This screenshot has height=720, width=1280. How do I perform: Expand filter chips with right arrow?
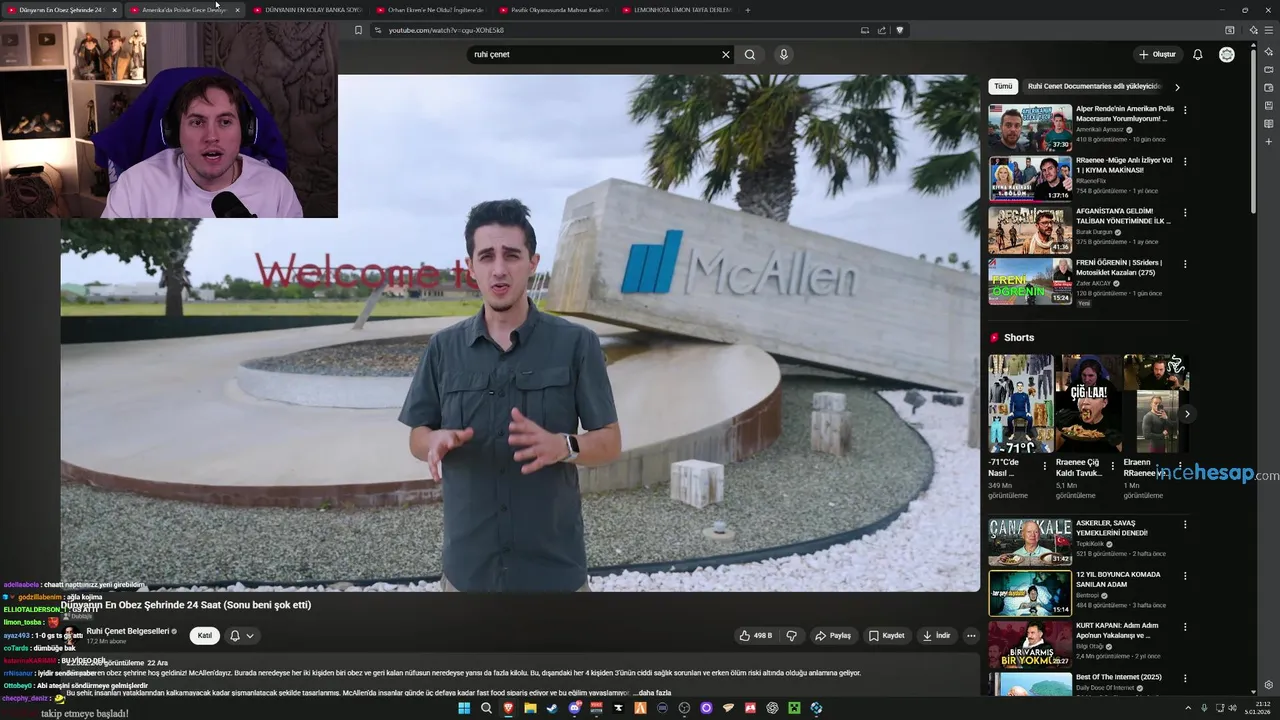[x=1177, y=87]
